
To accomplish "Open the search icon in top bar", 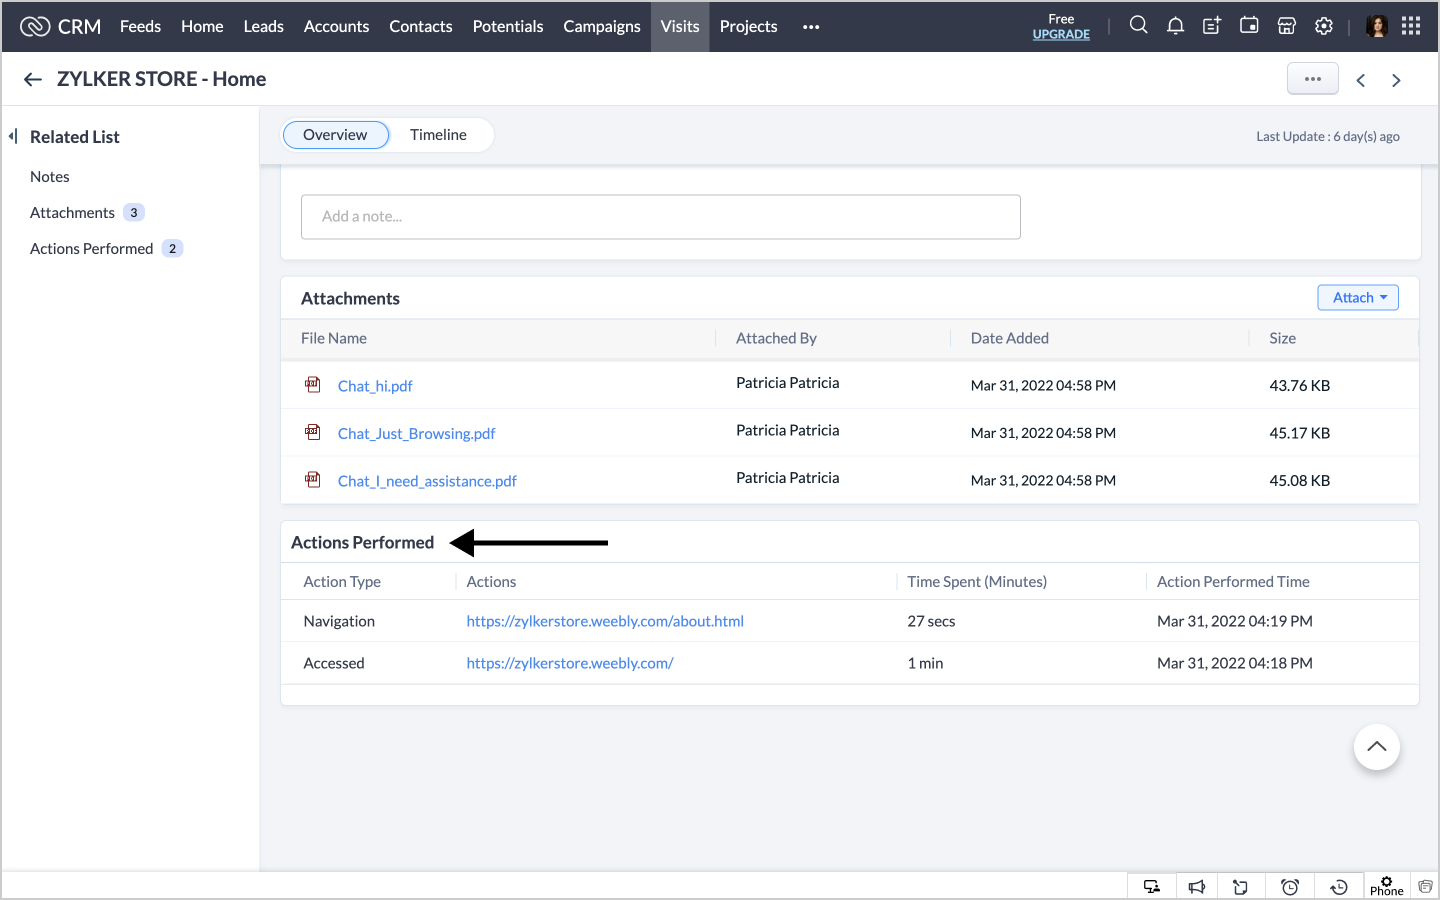I will (x=1138, y=26).
